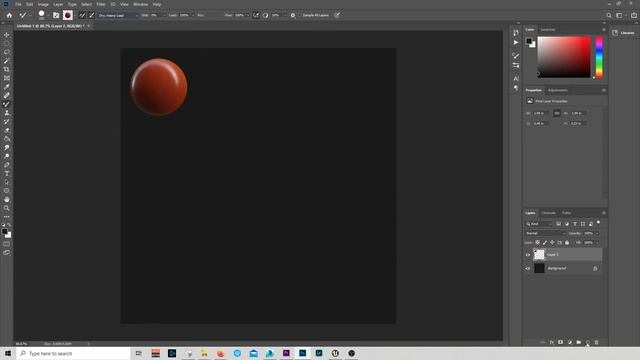Switch to the Swatches tab
The width and height of the screenshot is (640, 360).
pyautogui.click(x=548, y=29)
